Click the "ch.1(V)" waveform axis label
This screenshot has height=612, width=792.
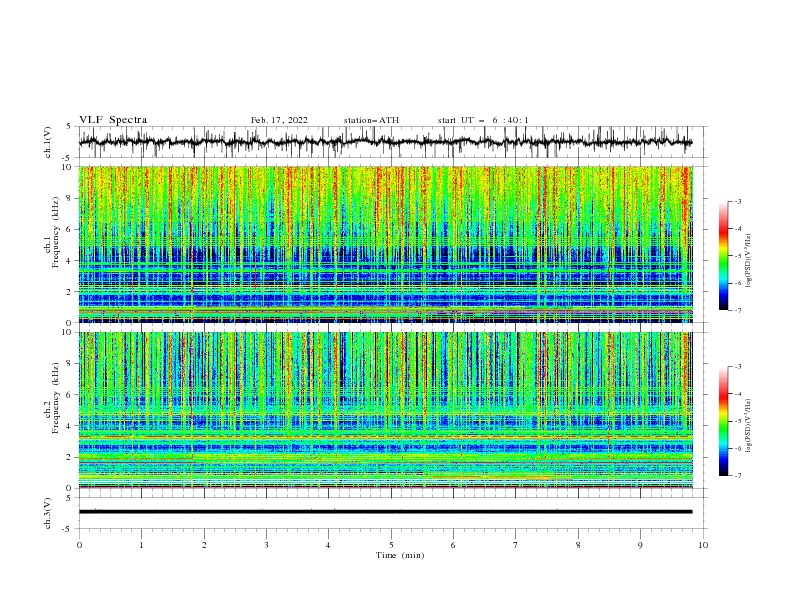pyautogui.click(x=48, y=142)
